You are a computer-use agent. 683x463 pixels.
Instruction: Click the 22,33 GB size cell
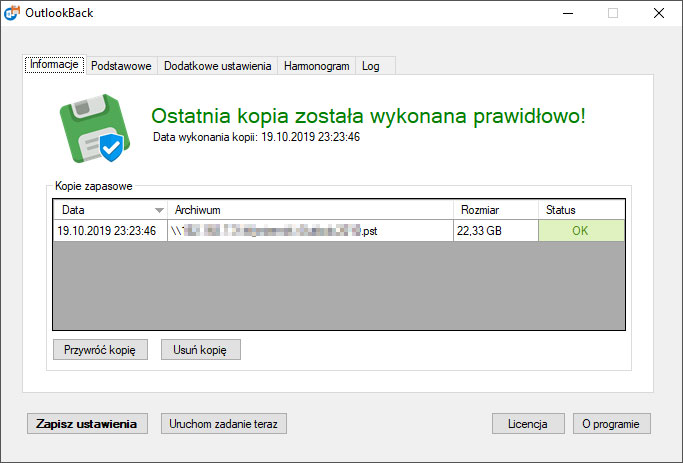click(x=496, y=230)
